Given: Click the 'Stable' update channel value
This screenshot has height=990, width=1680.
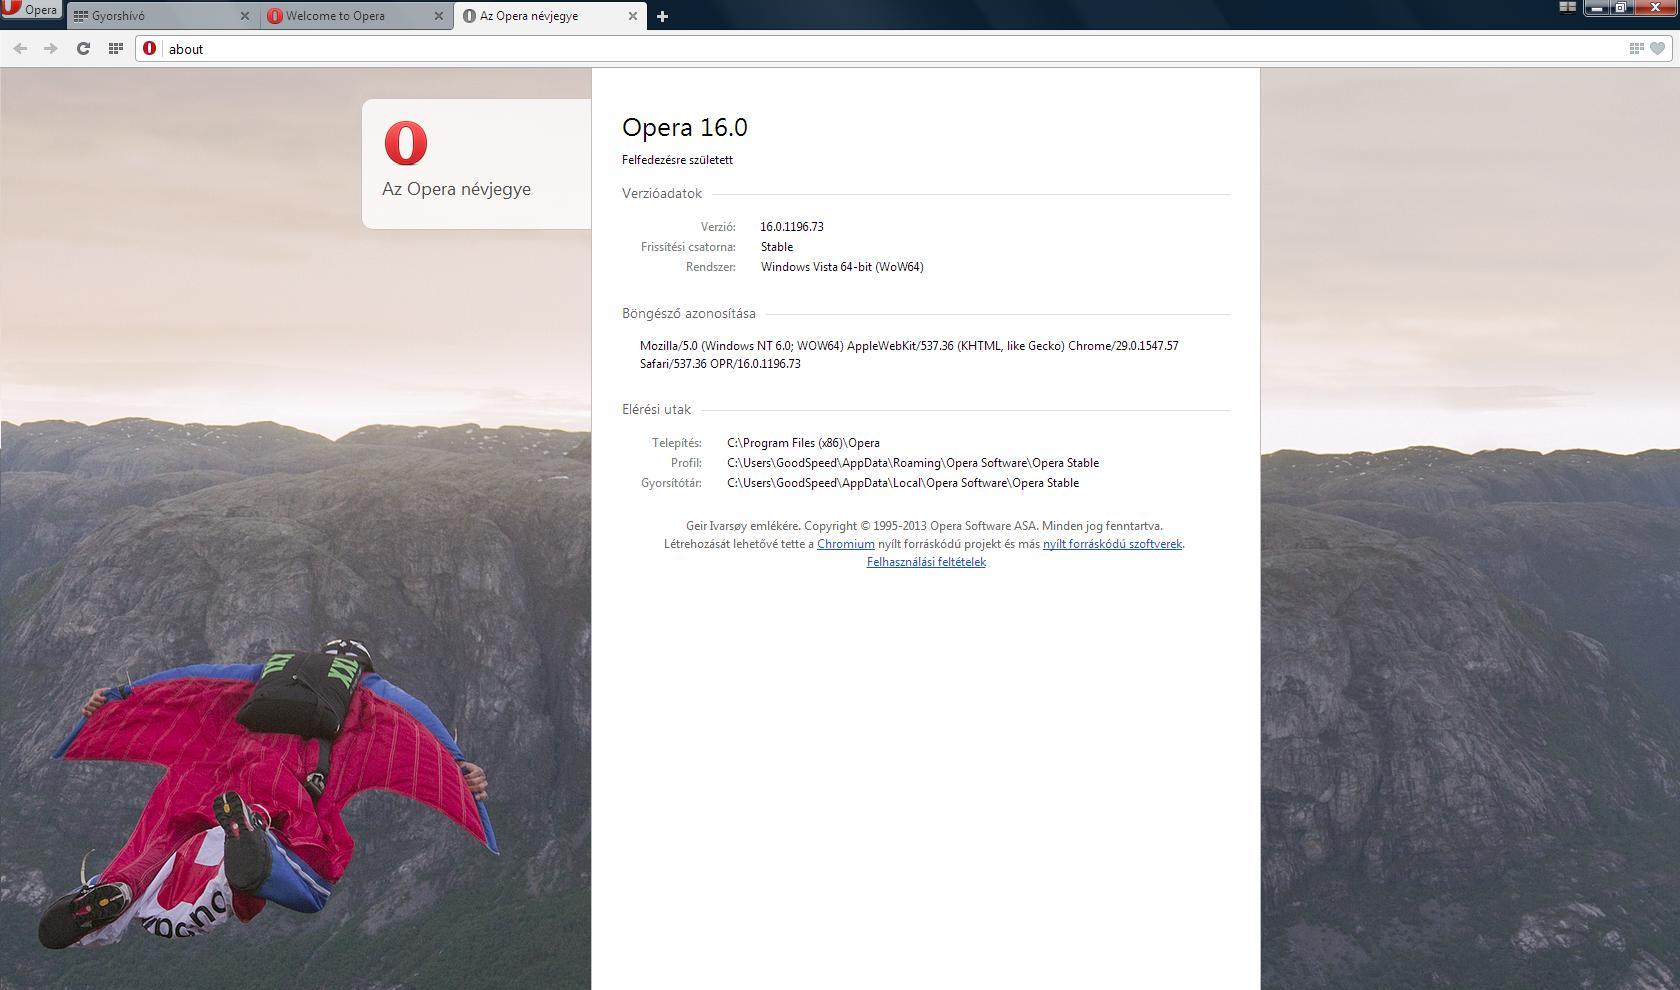Looking at the screenshot, I should pyautogui.click(x=777, y=247).
